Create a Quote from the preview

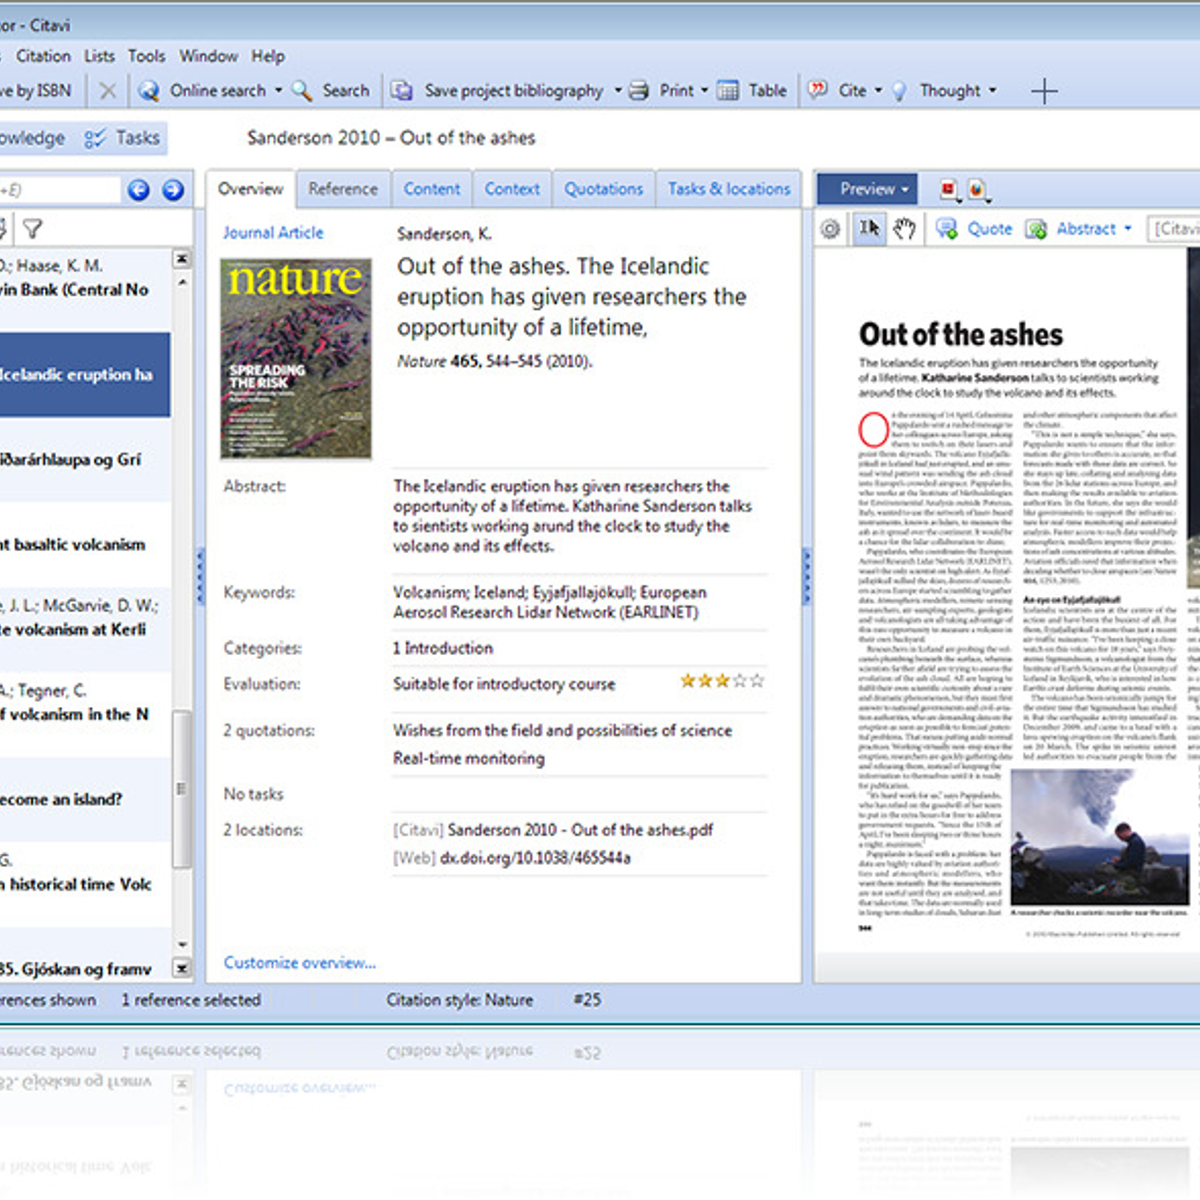click(985, 228)
